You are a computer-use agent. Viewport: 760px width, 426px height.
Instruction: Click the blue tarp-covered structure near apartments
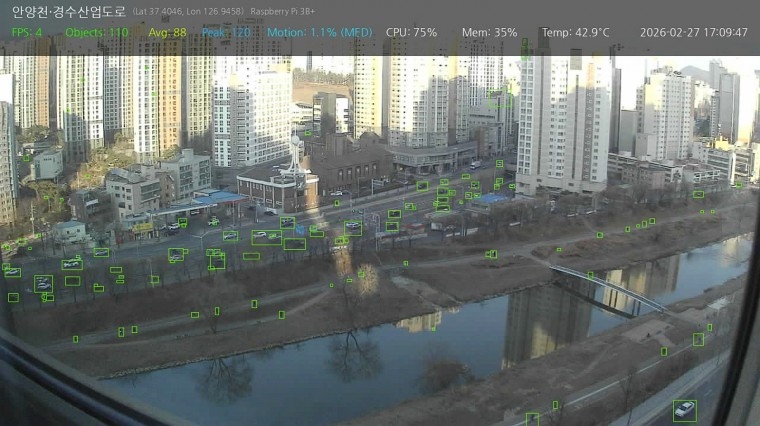[x=492, y=199]
